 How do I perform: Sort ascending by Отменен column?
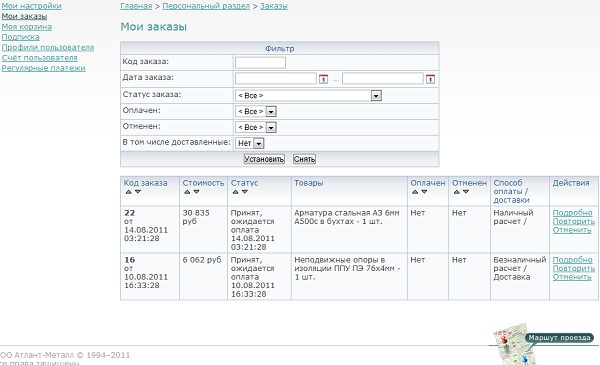point(457,192)
